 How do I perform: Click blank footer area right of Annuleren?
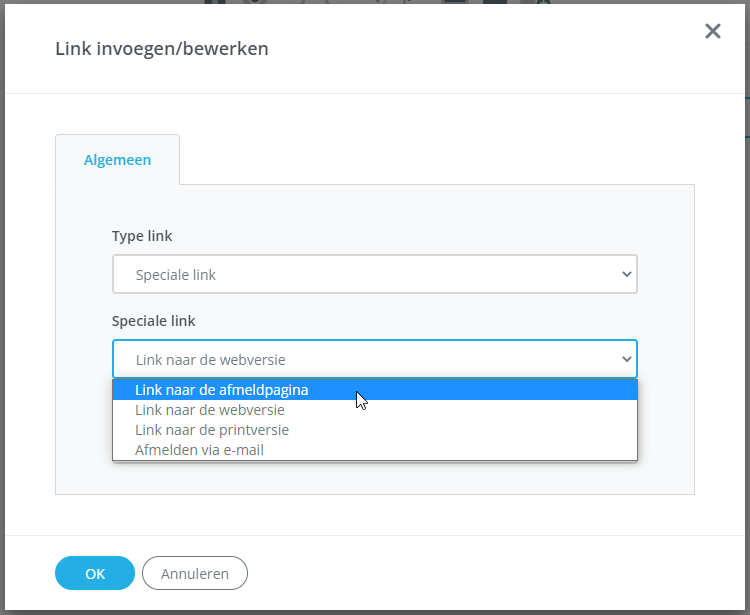pyautogui.click(x=480, y=573)
